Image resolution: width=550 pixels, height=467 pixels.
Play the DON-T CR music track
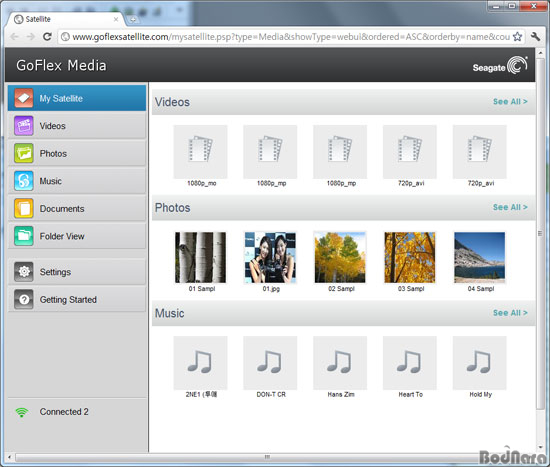(x=270, y=363)
